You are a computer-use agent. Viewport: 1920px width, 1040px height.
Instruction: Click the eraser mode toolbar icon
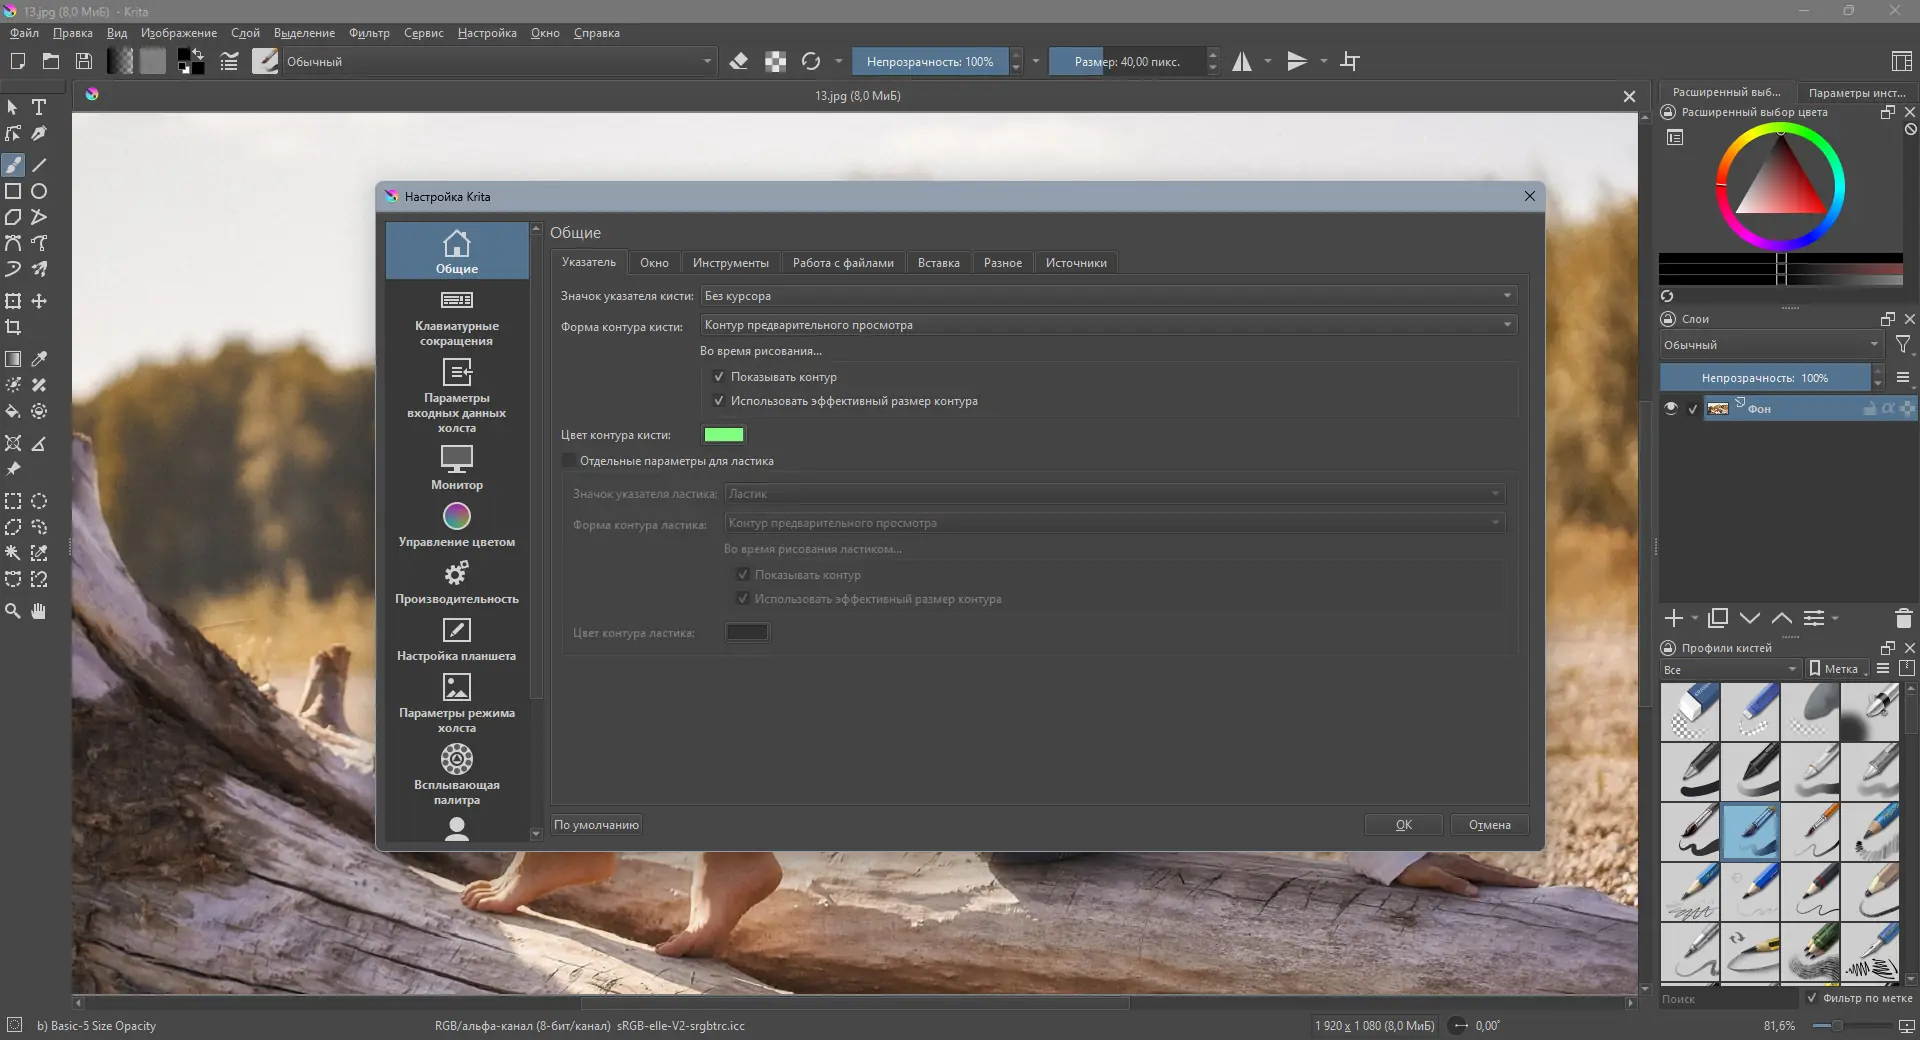coord(739,62)
